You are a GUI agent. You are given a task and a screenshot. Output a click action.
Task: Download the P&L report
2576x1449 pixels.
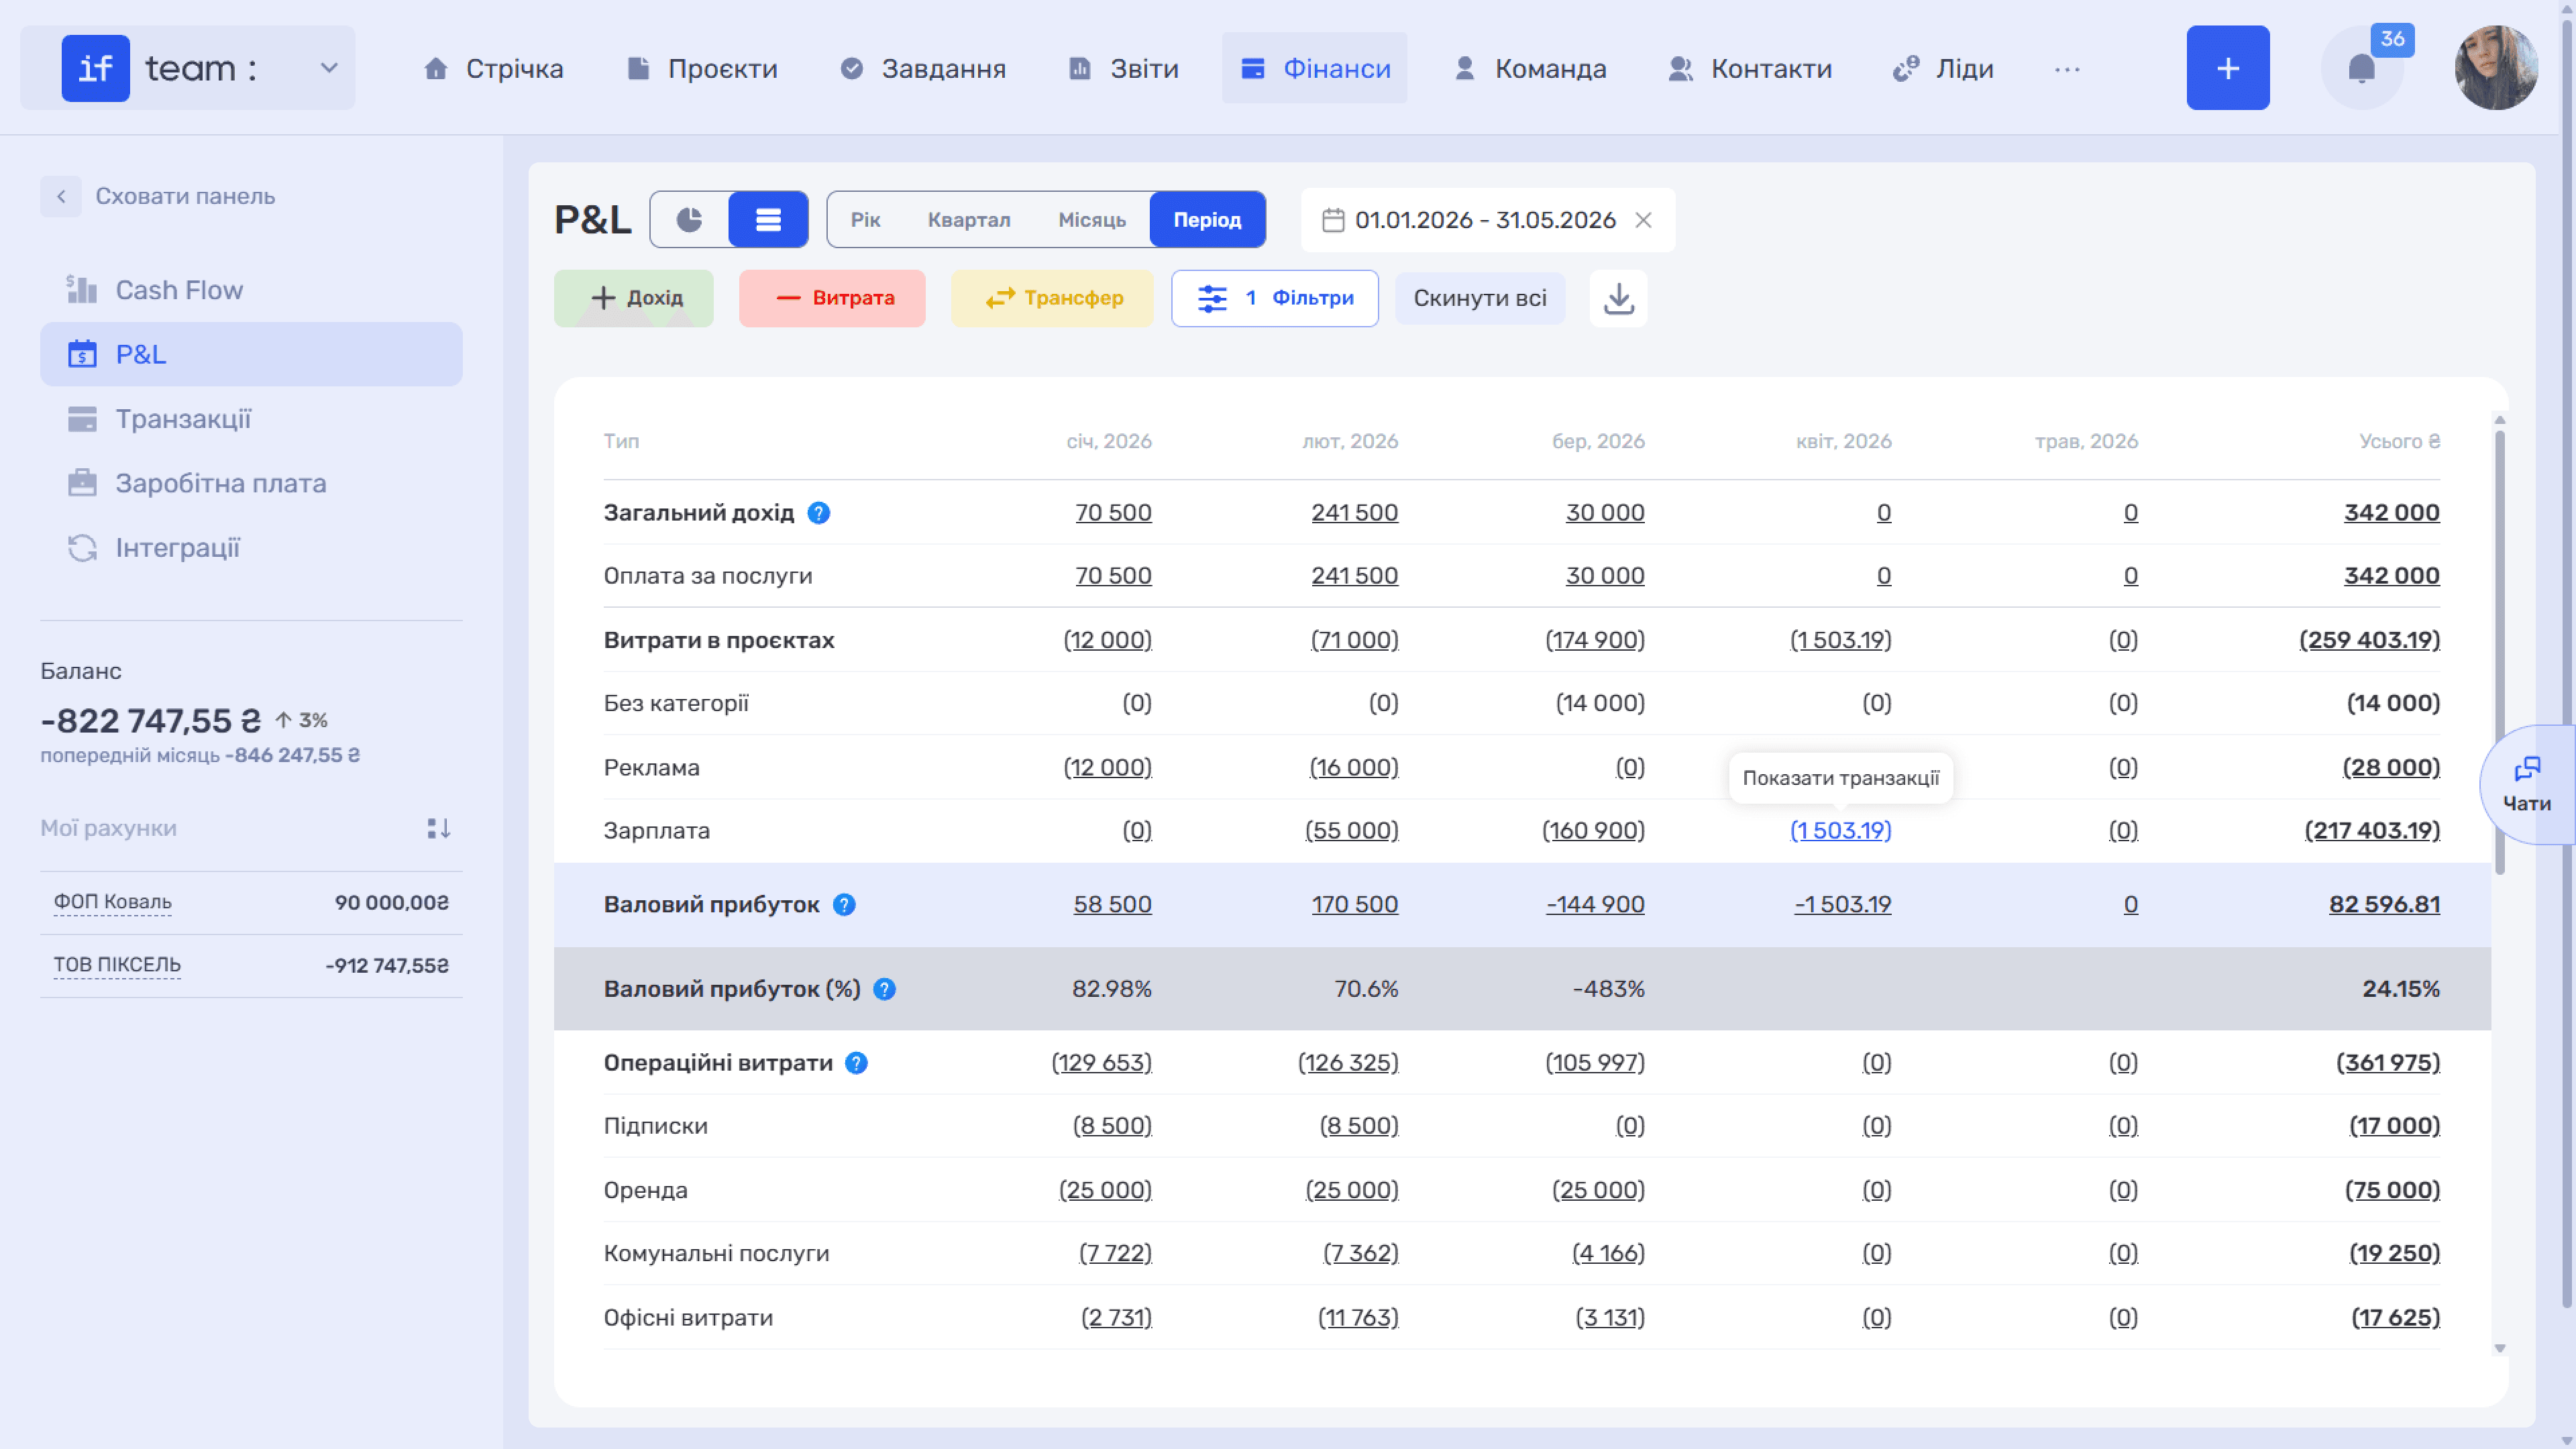(1619, 298)
